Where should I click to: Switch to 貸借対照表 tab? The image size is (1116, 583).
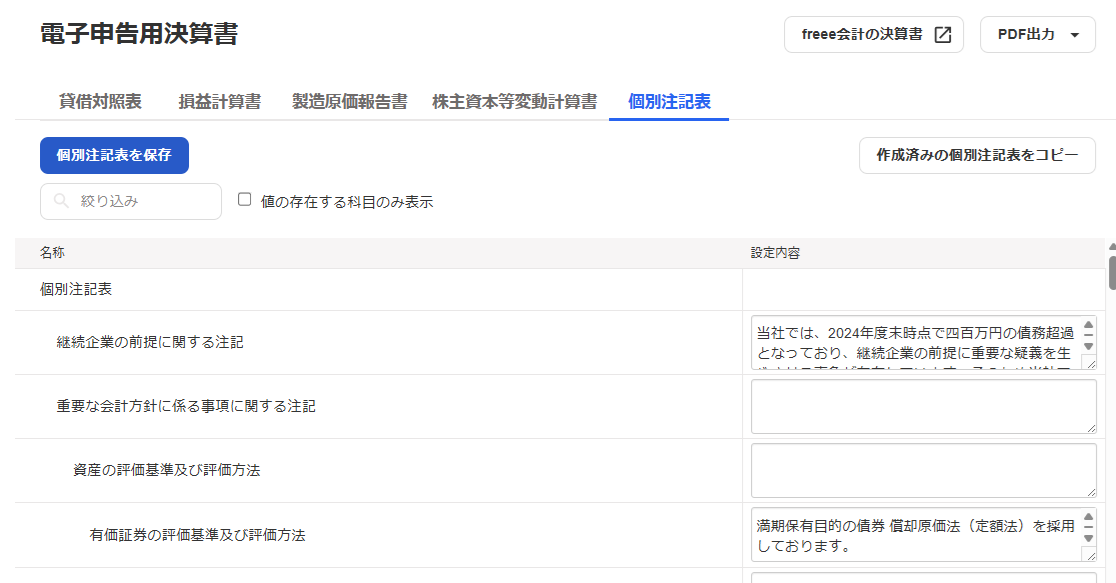(100, 102)
